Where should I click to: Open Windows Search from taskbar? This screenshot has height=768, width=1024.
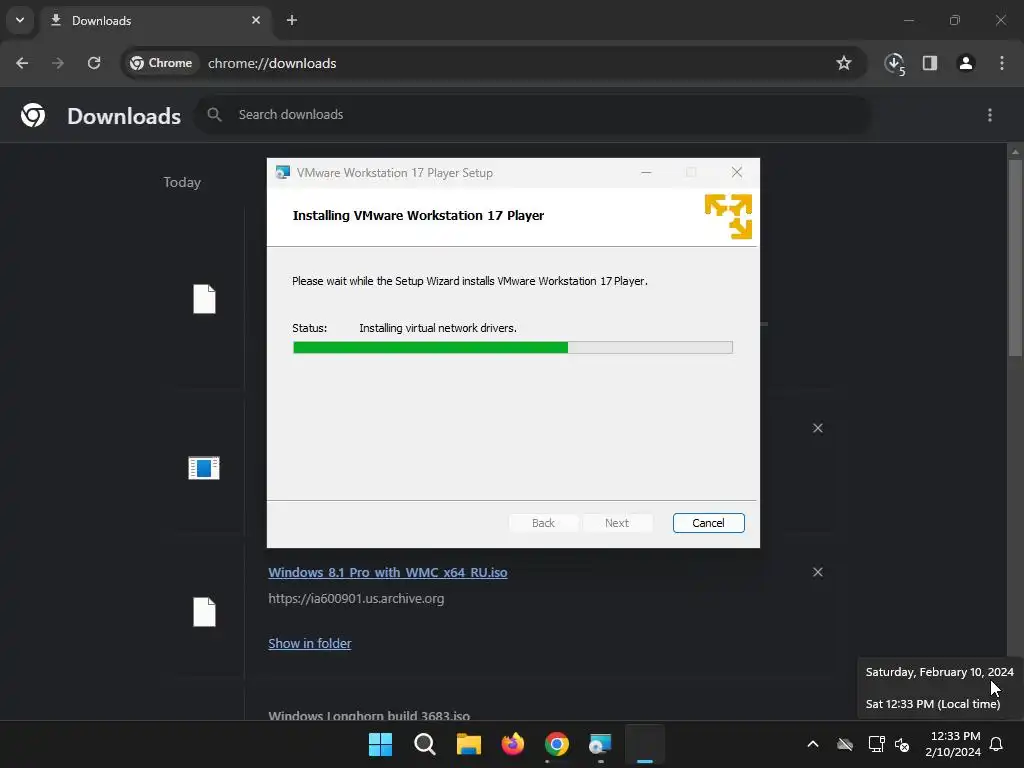pos(424,744)
